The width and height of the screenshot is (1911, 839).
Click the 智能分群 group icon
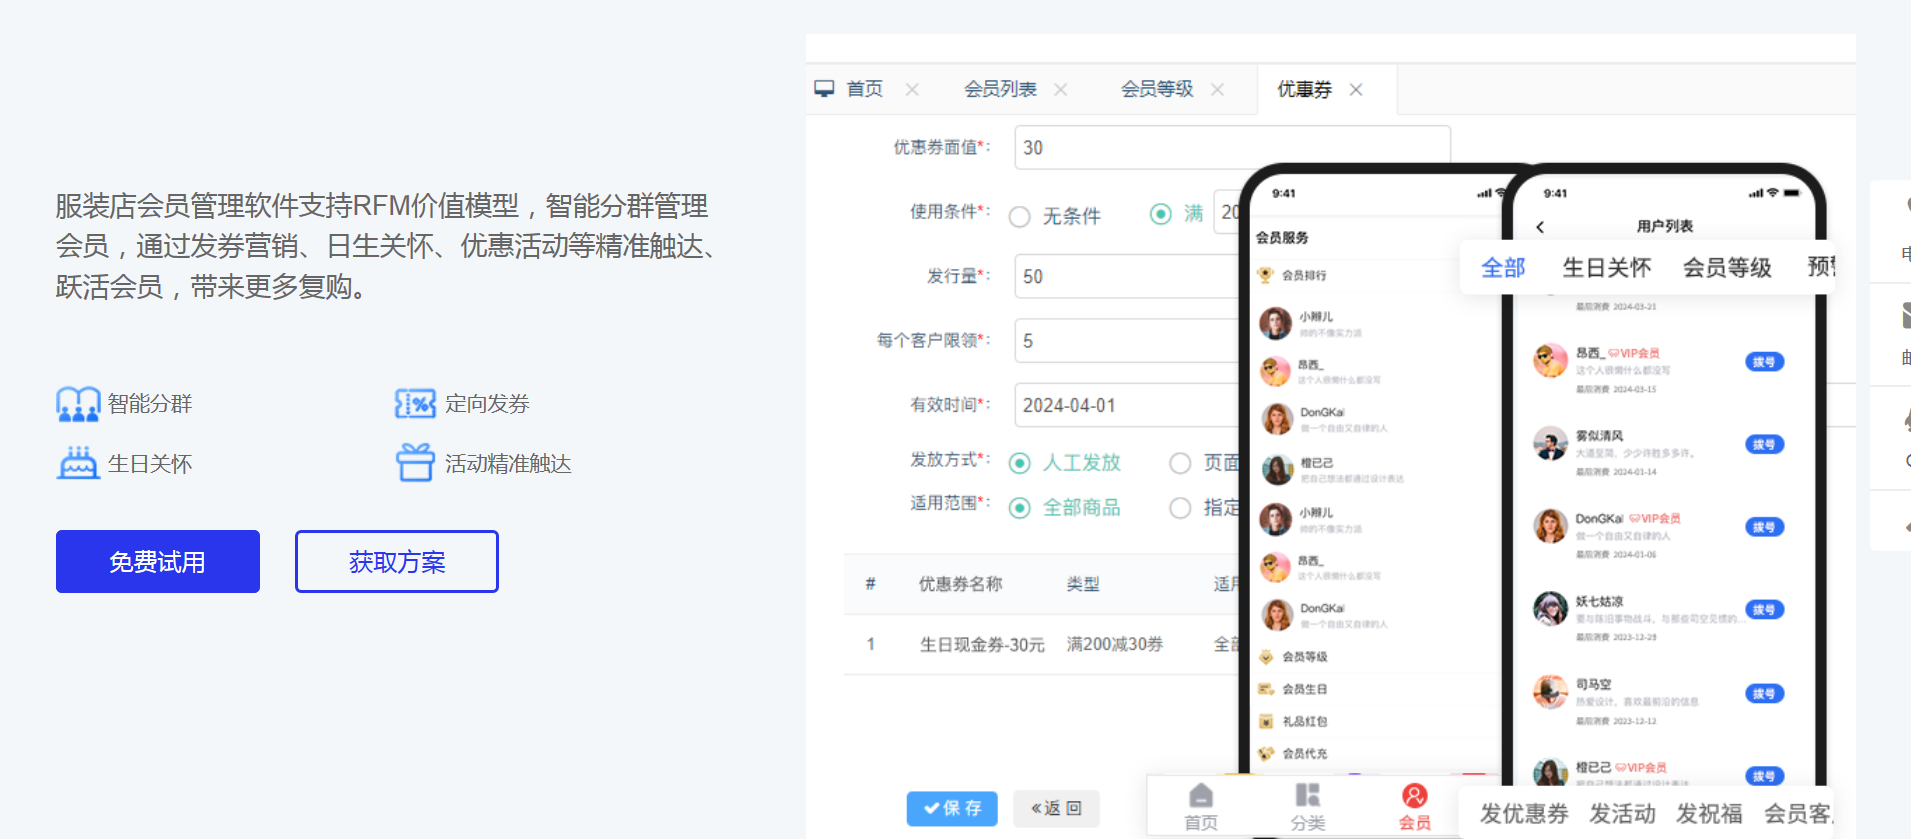point(78,404)
